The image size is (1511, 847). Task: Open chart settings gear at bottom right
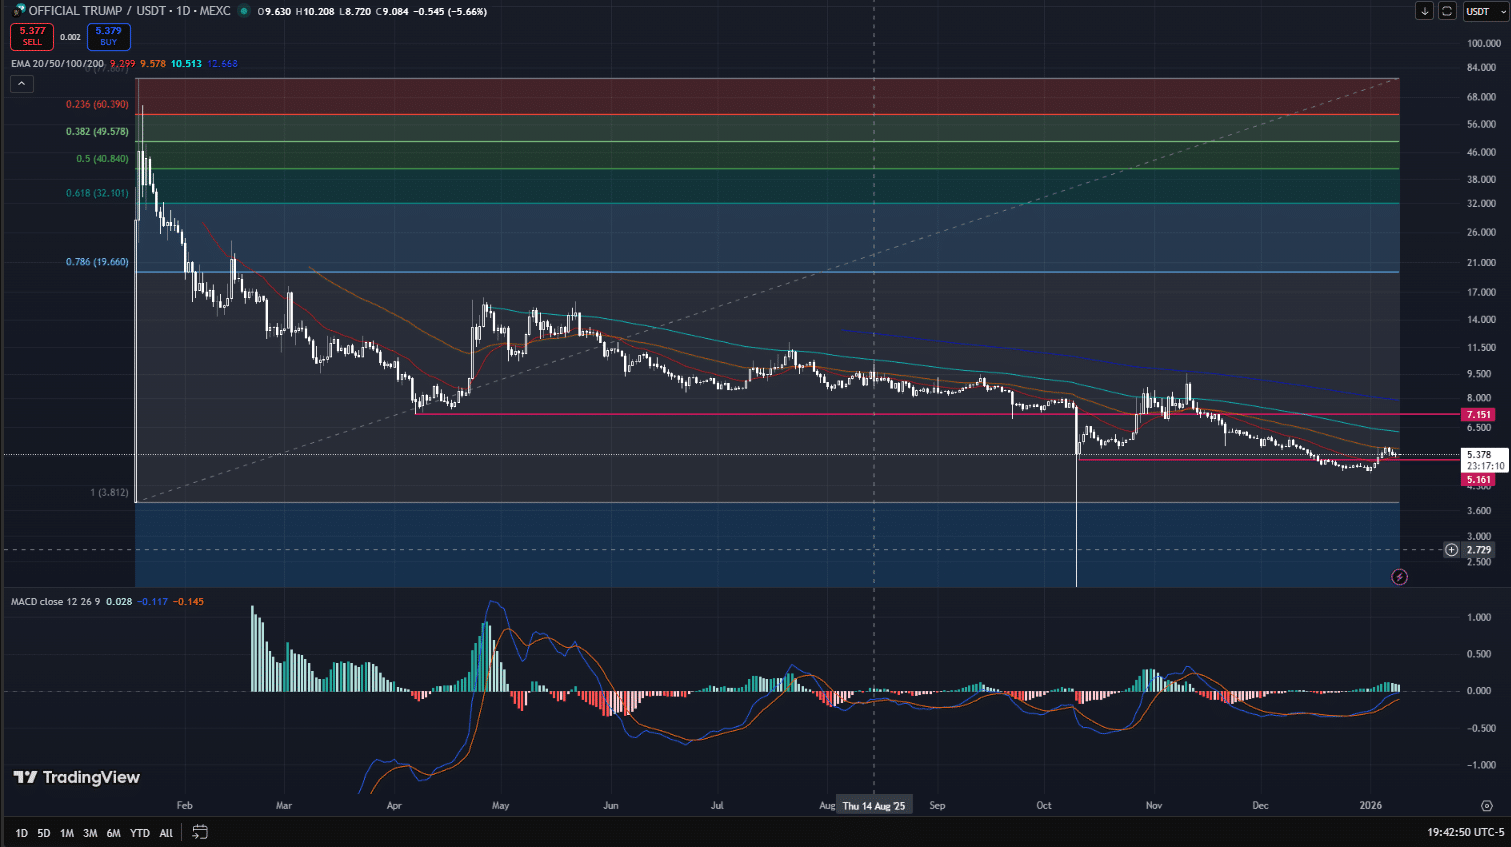(1487, 805)
